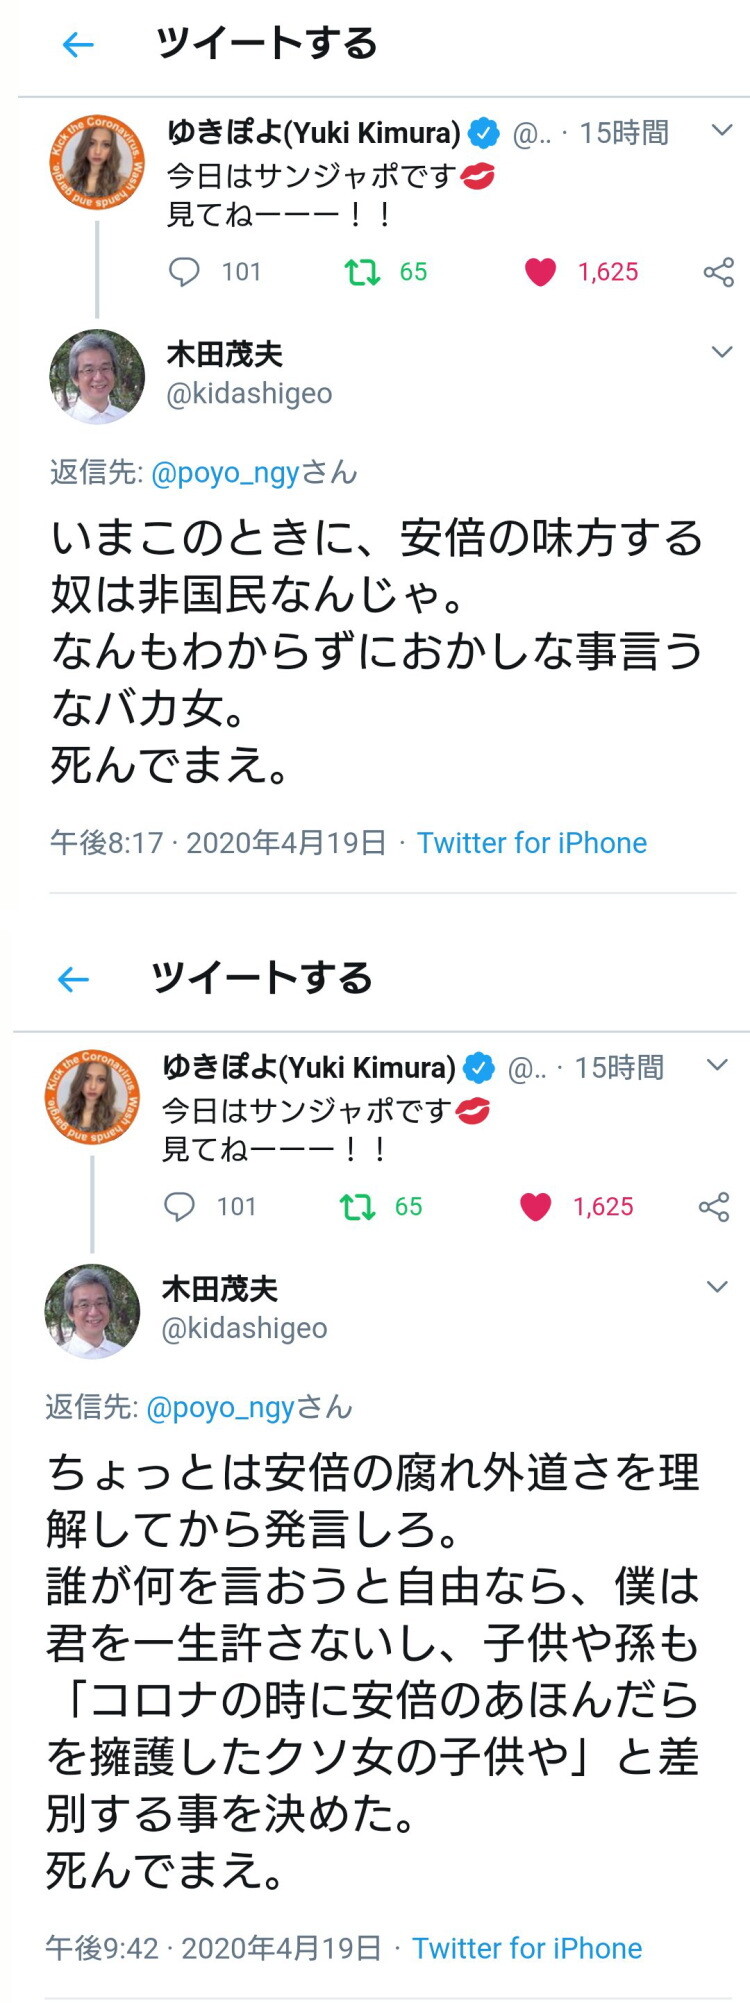This screenshot has height=2003, width=750.
Task: Expand options chevron on lower ゆきぽよ tweet
Action: (717, 1065)
